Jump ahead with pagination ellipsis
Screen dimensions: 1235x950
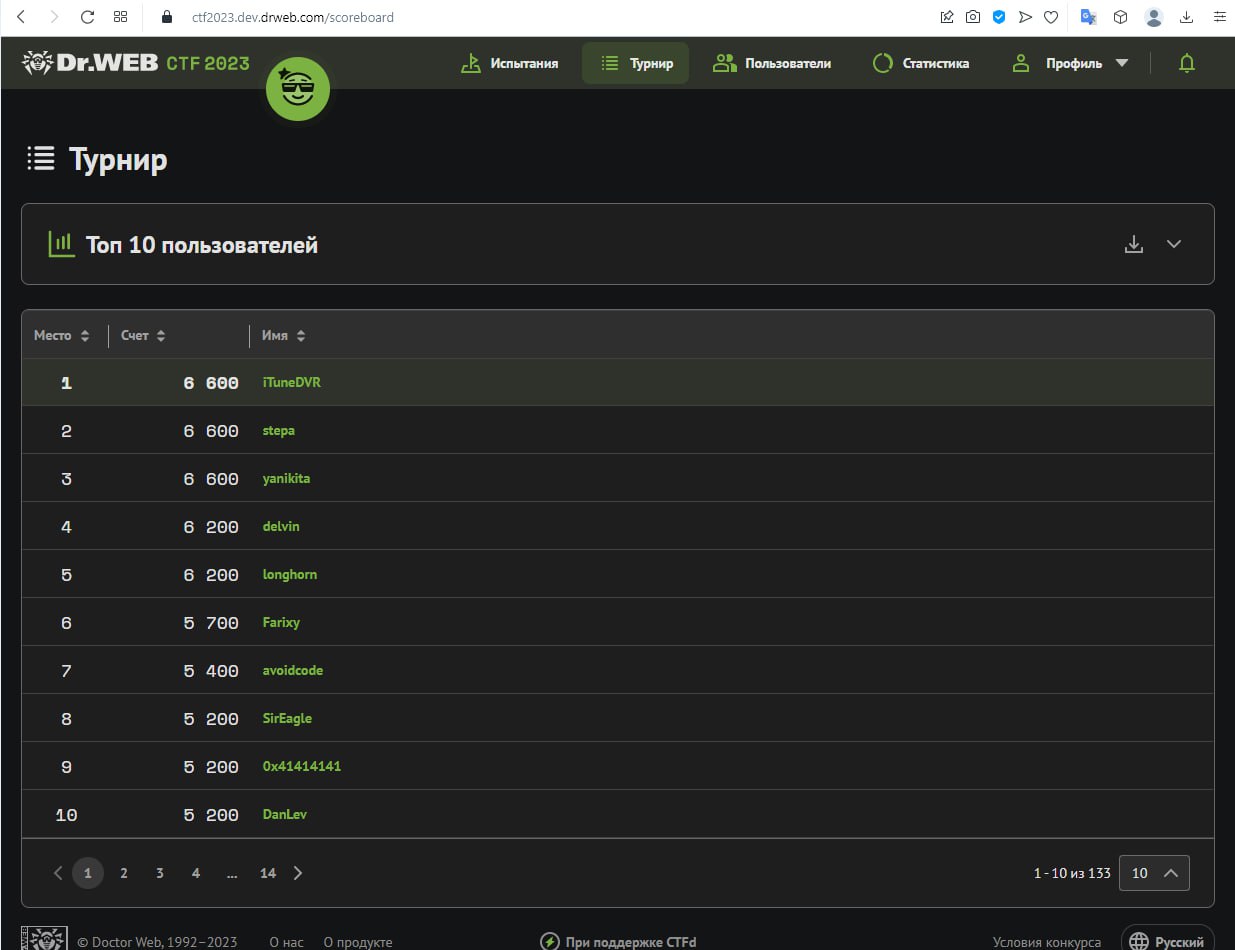pos(232,873)
